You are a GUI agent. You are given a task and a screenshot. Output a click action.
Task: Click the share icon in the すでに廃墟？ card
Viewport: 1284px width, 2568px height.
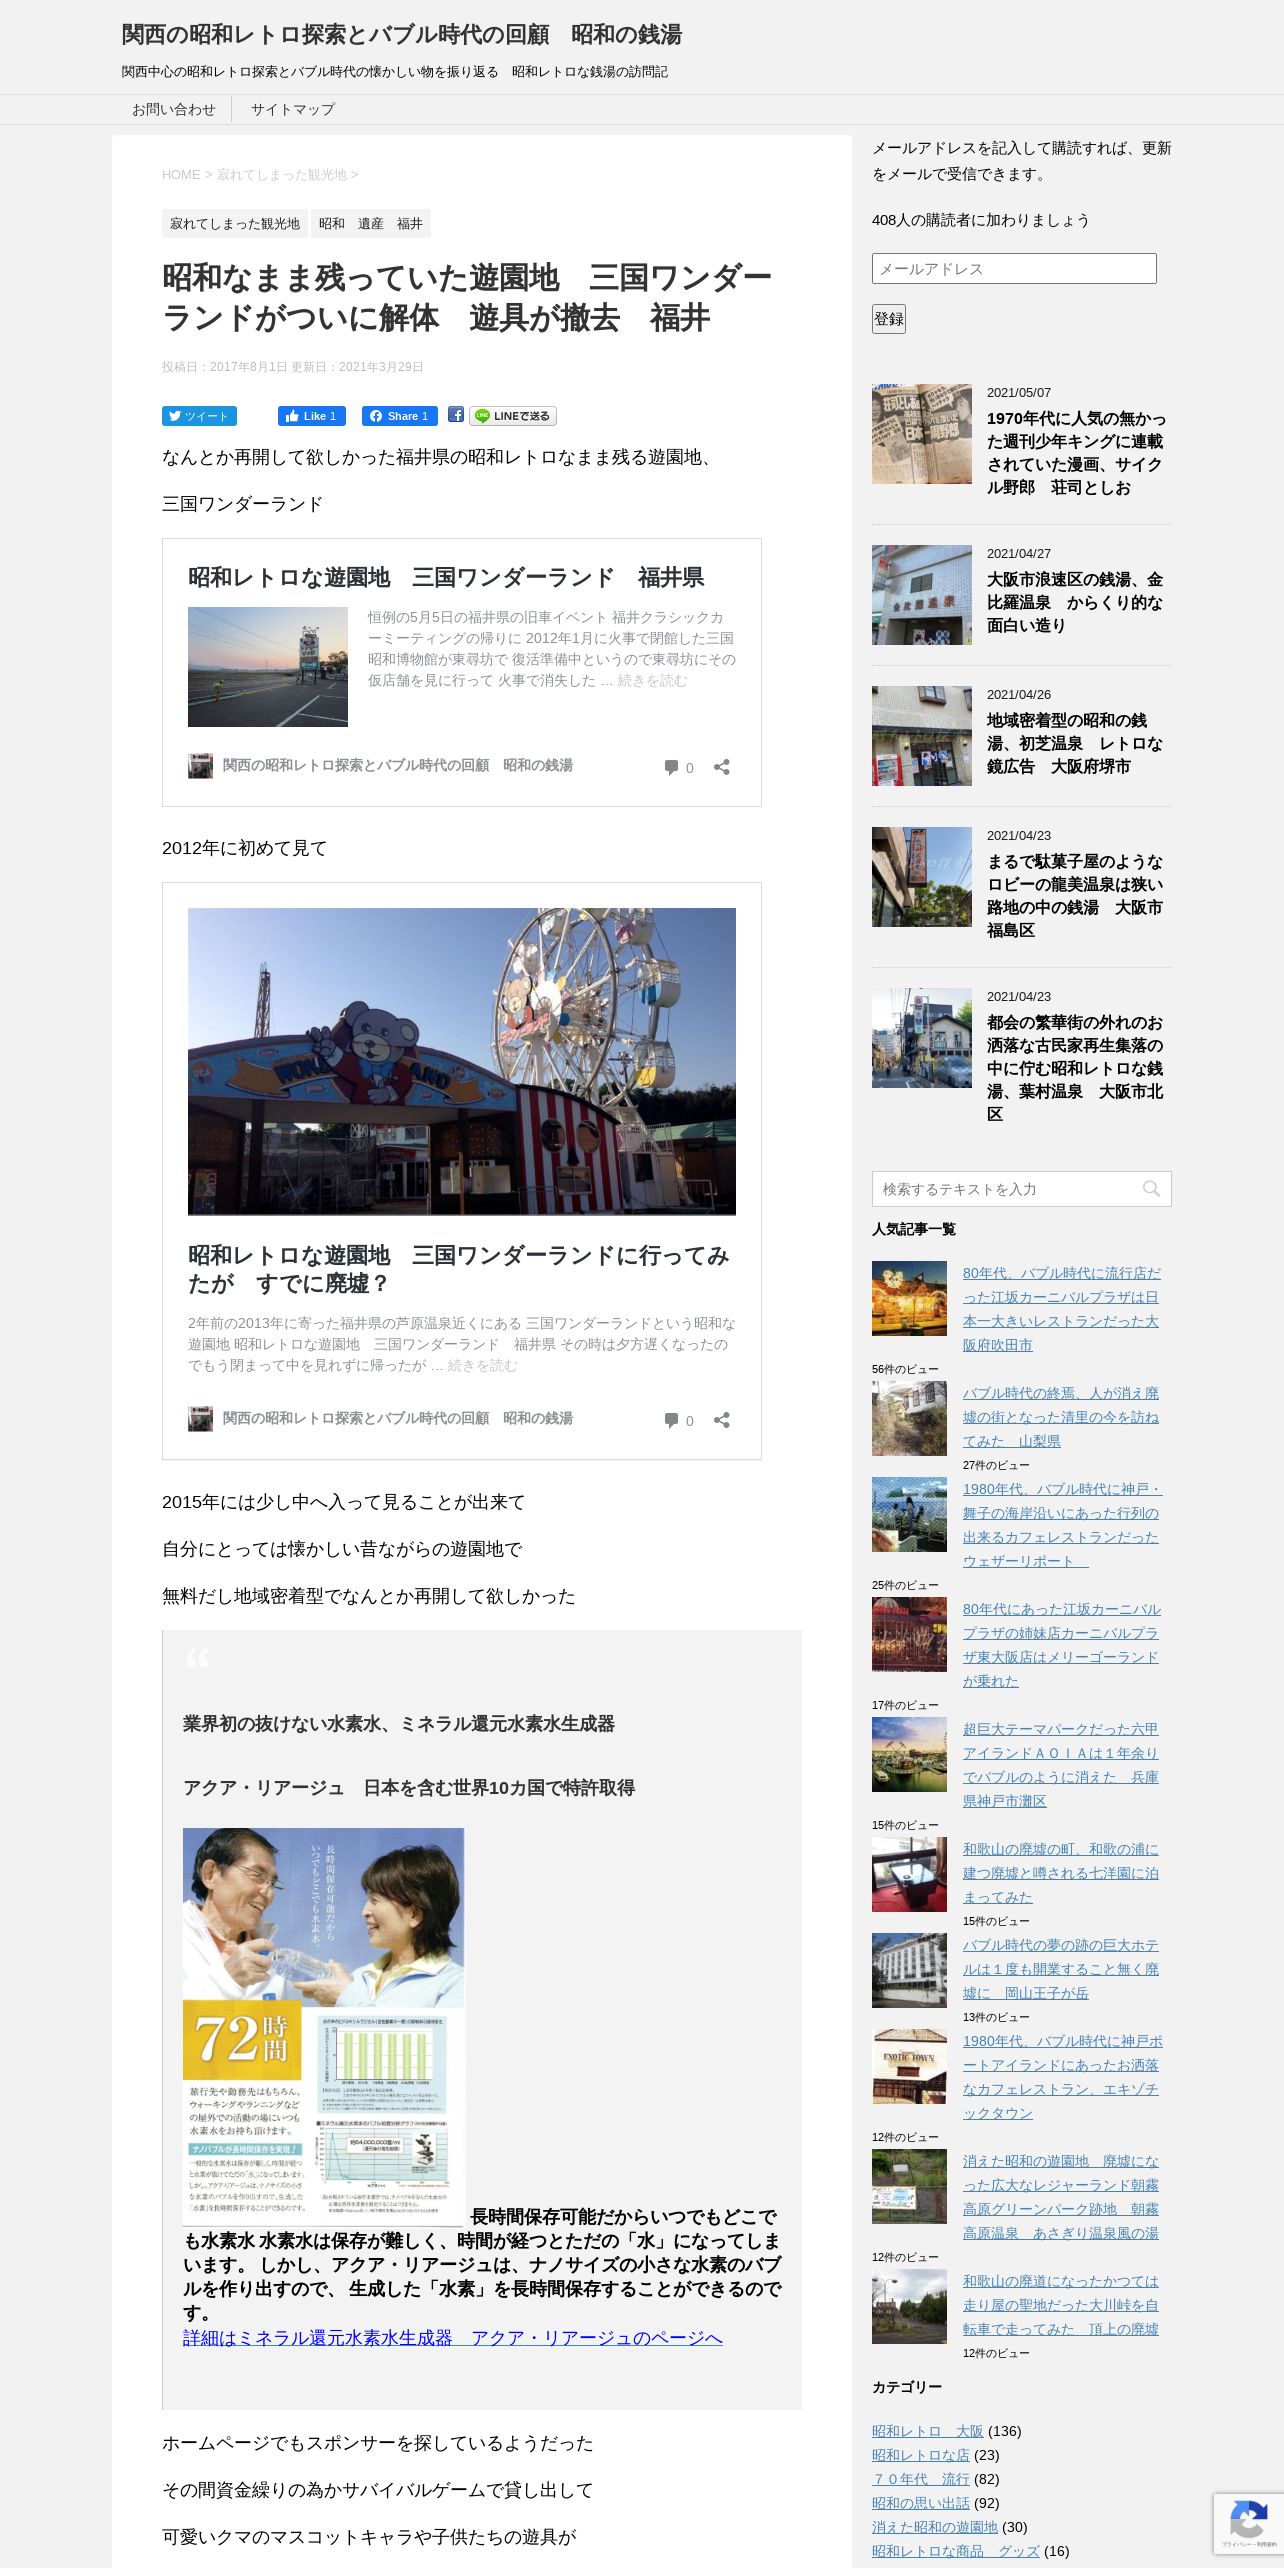click(x=721, y=1420)
